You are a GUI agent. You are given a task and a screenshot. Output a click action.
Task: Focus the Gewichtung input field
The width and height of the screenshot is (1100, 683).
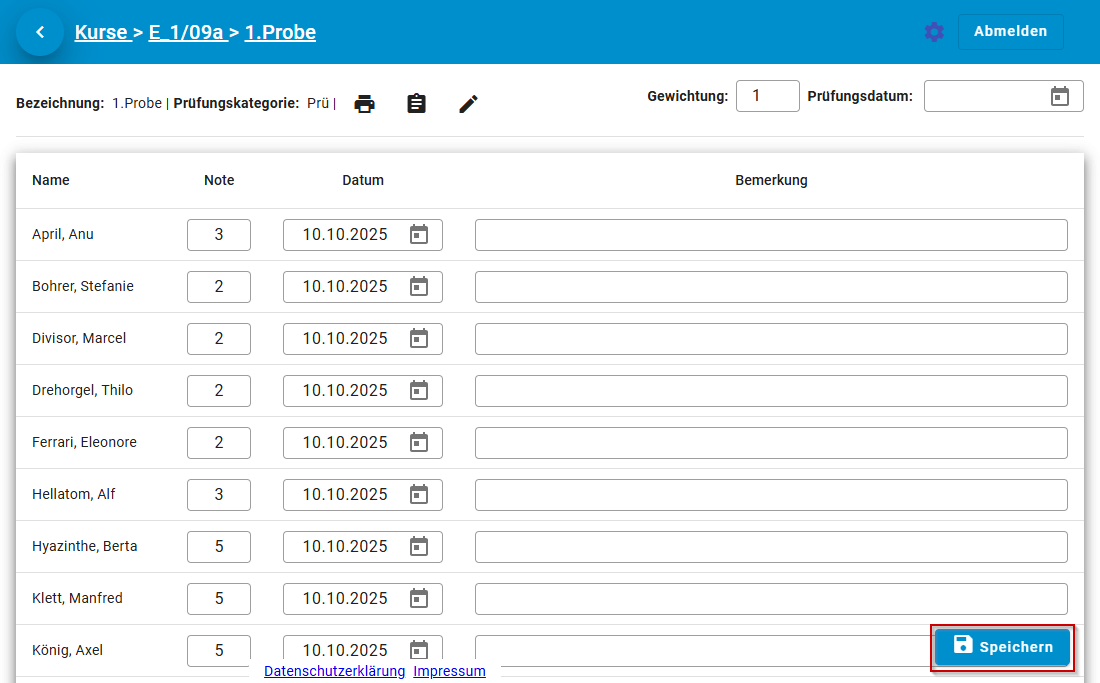click(x=767, y=96)
